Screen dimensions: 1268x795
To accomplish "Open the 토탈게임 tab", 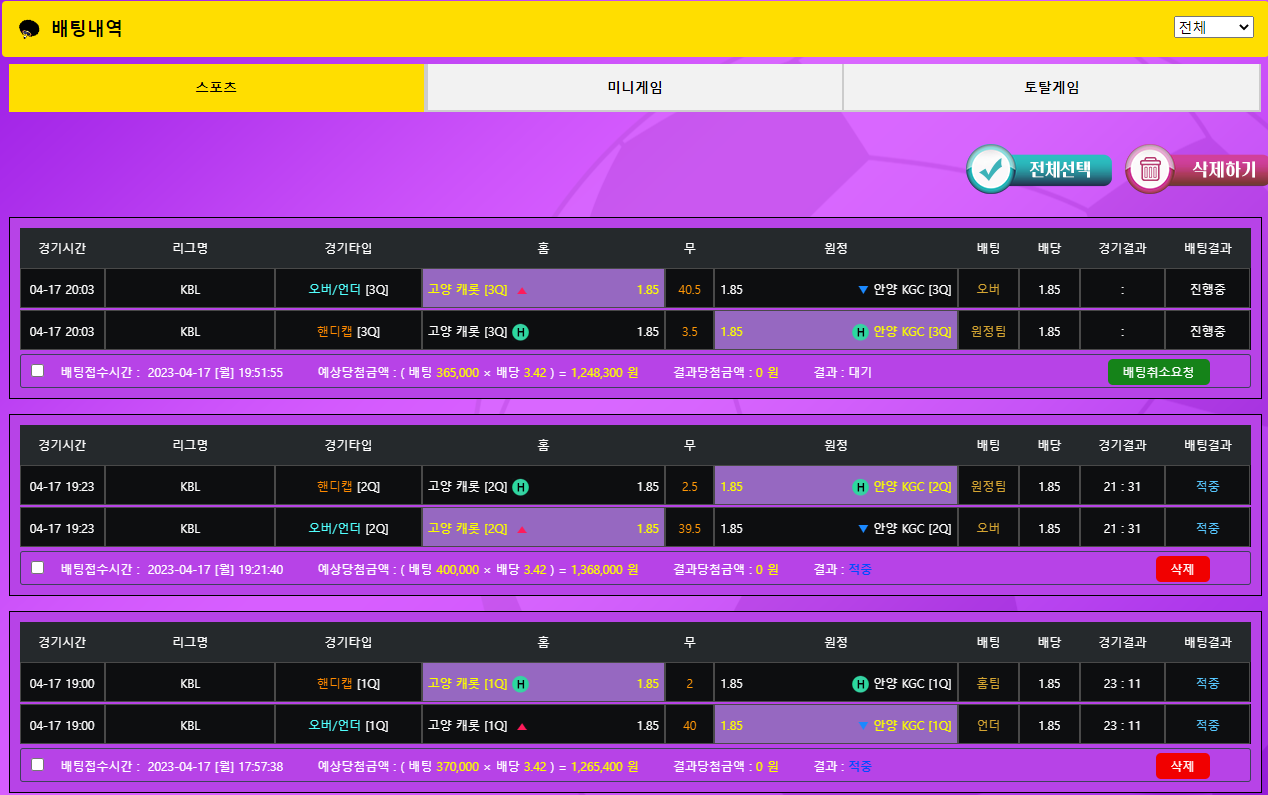I will [1050, 88].
